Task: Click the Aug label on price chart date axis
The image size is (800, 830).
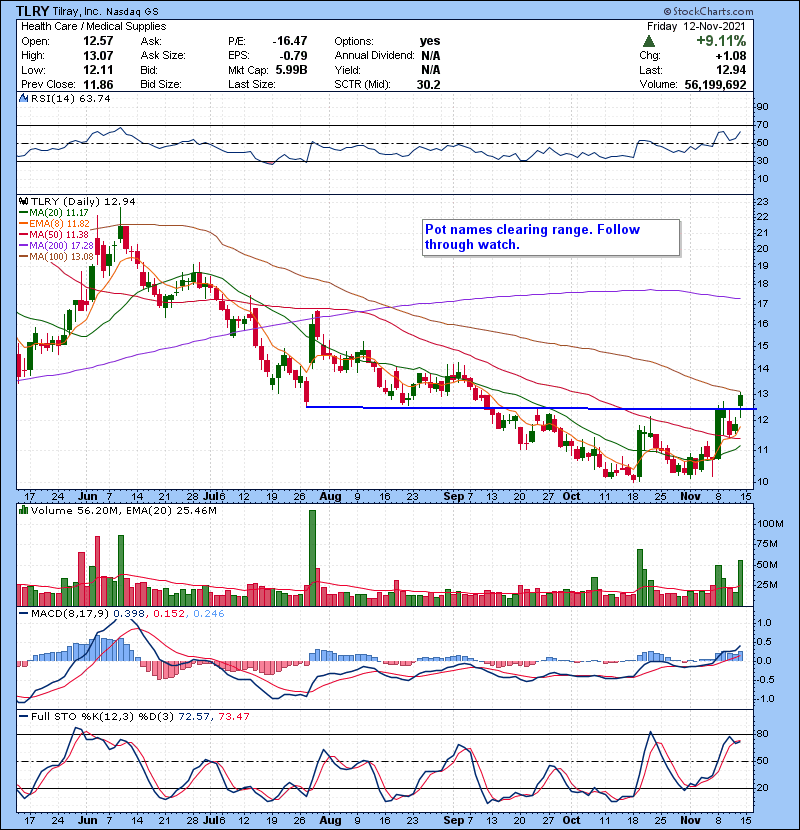Action: pyautogui.click(x=330, y=497)
